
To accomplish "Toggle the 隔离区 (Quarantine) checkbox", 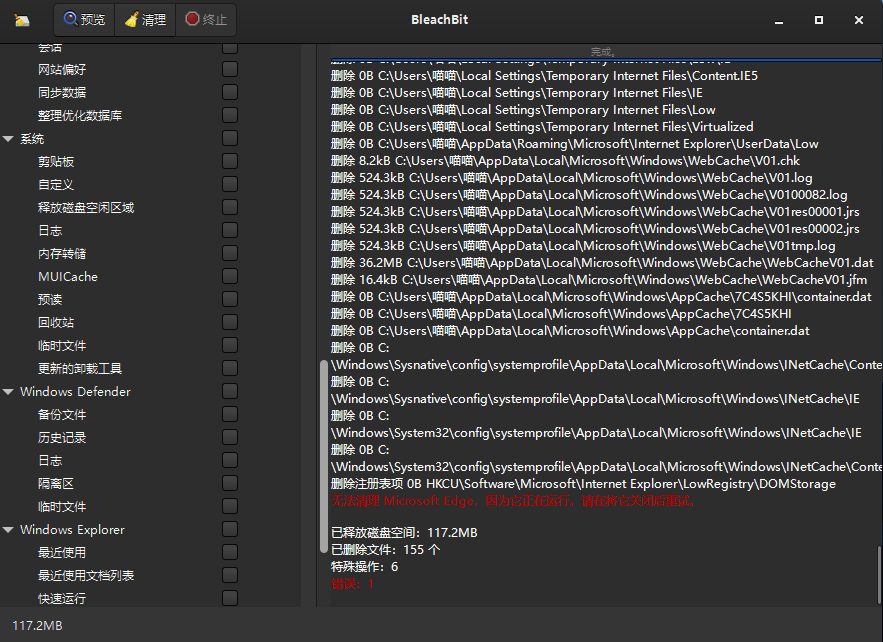I will 230,483.
